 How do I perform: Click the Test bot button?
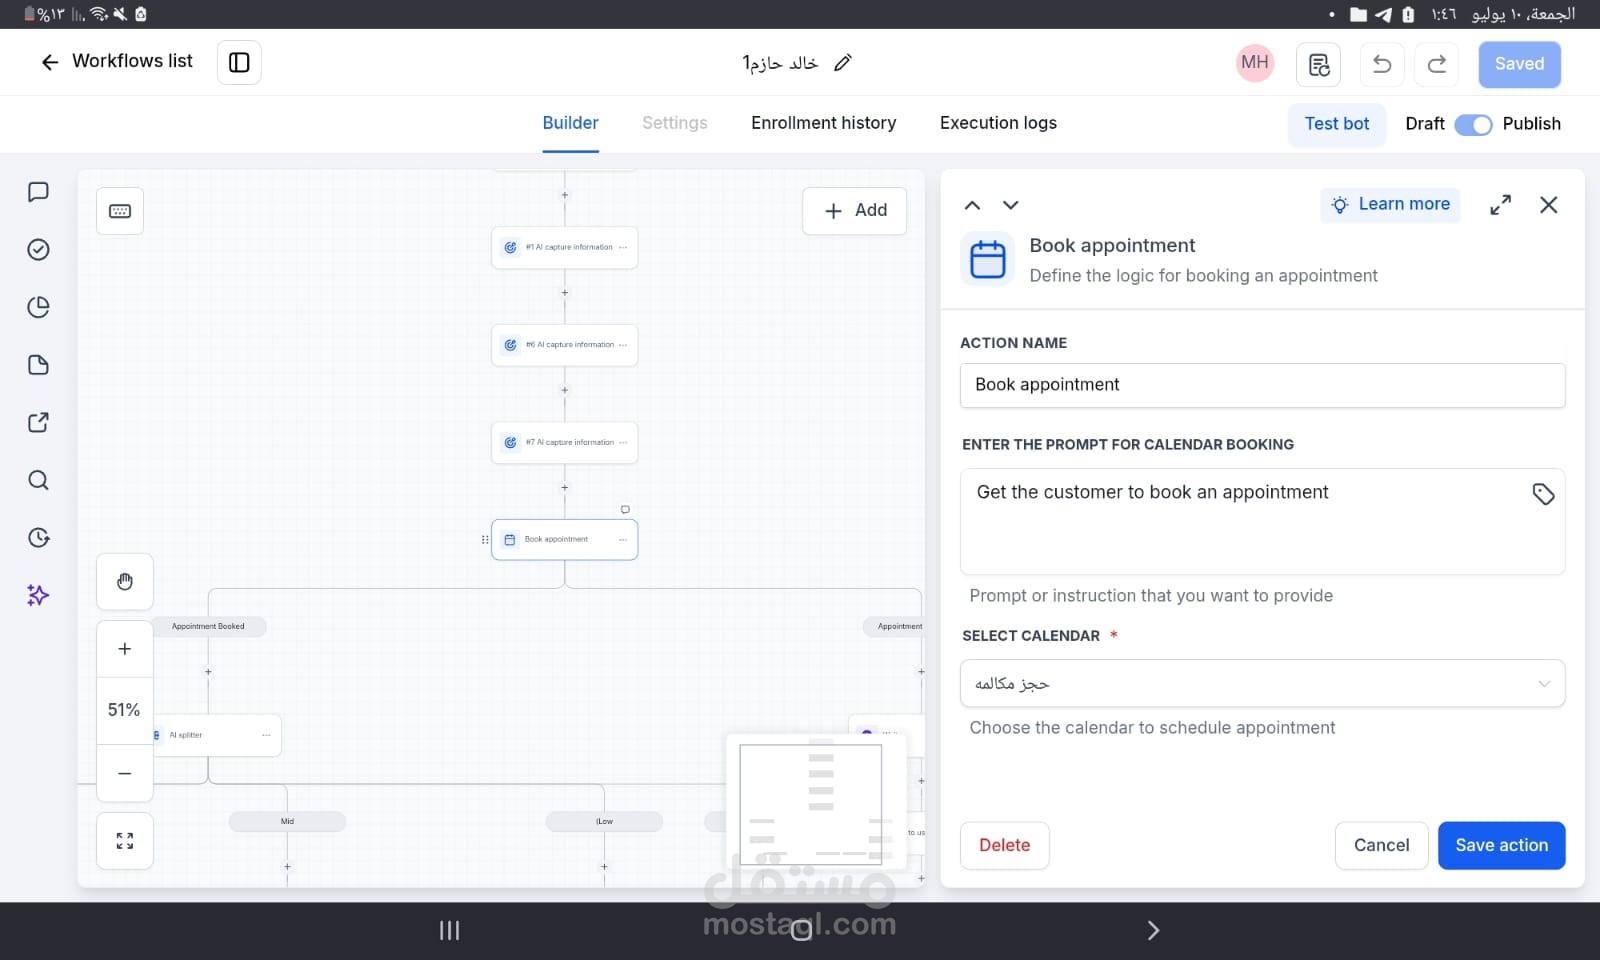tap(1337, 124)
